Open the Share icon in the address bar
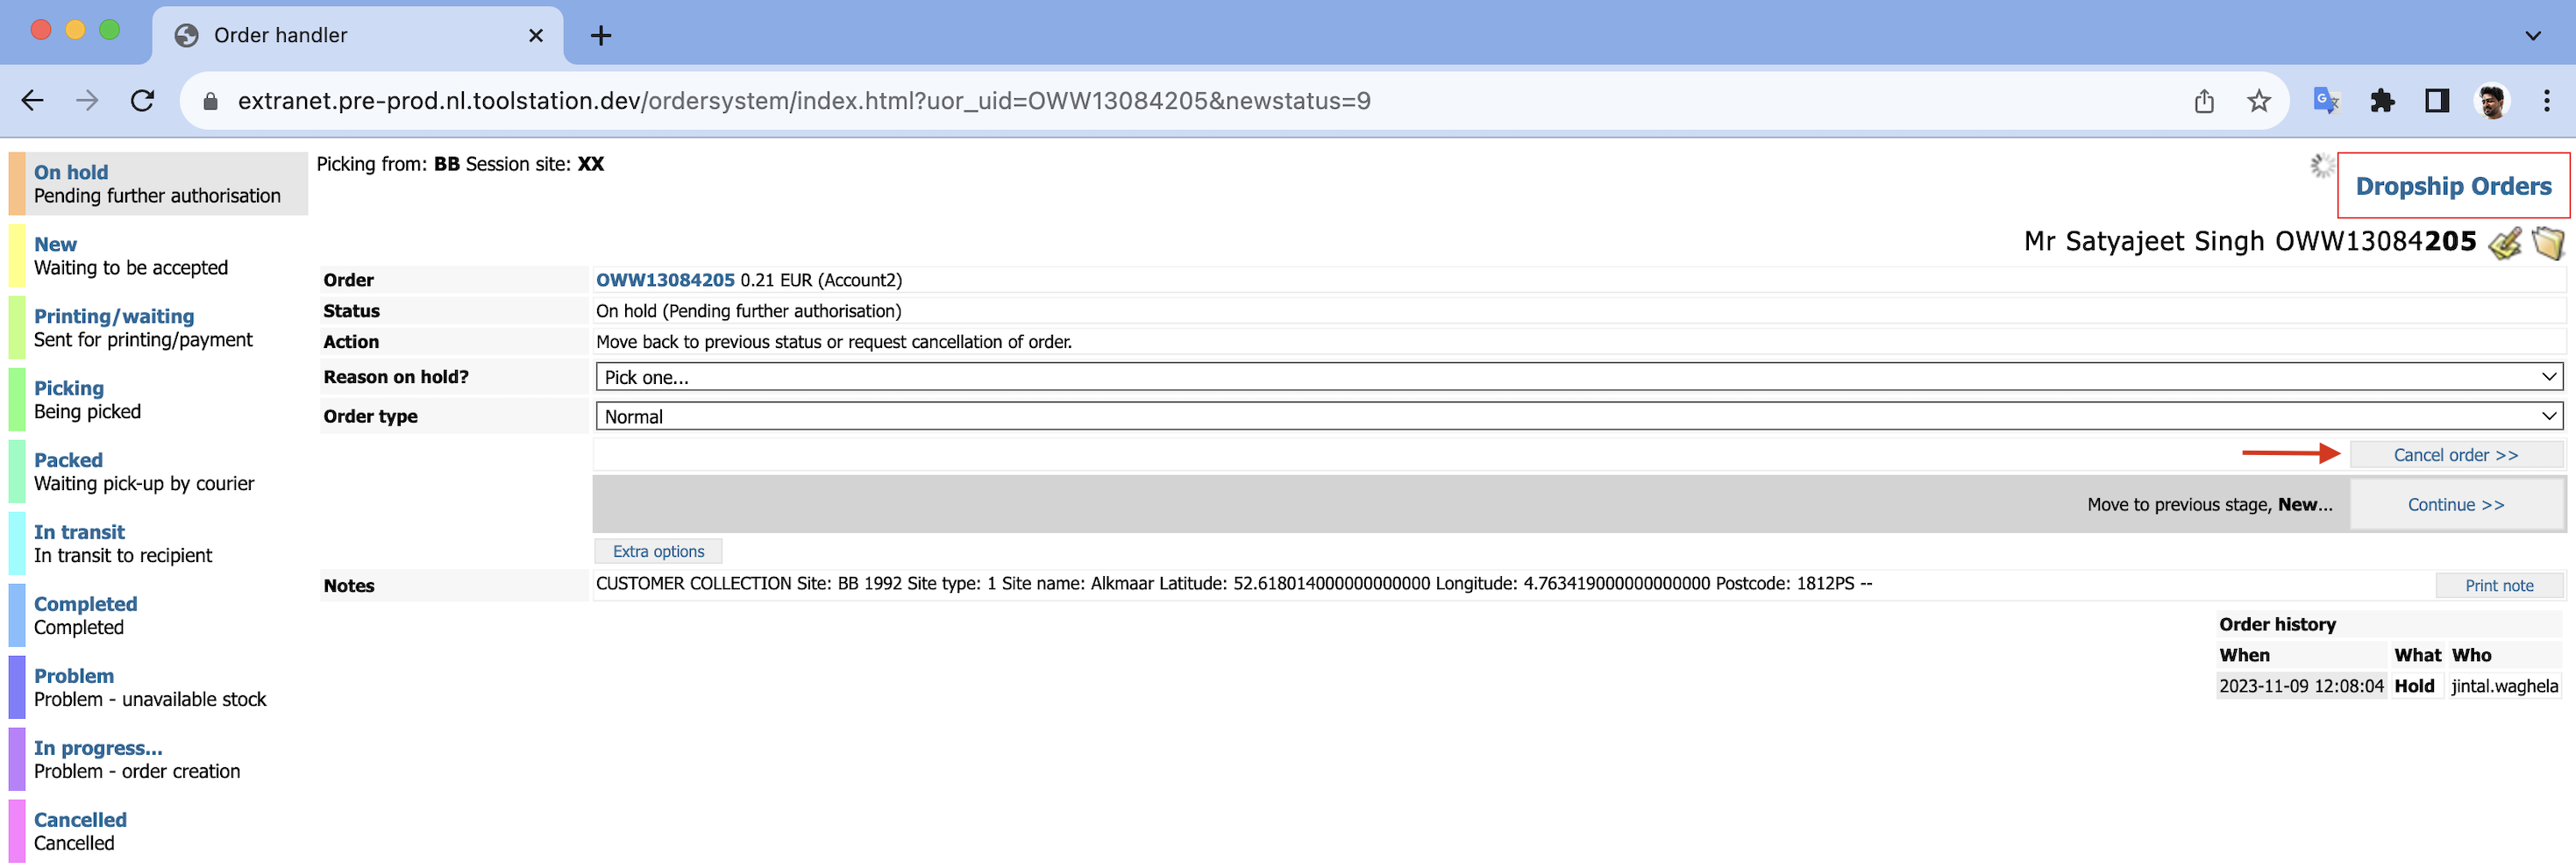 (x=2204, y=100)
